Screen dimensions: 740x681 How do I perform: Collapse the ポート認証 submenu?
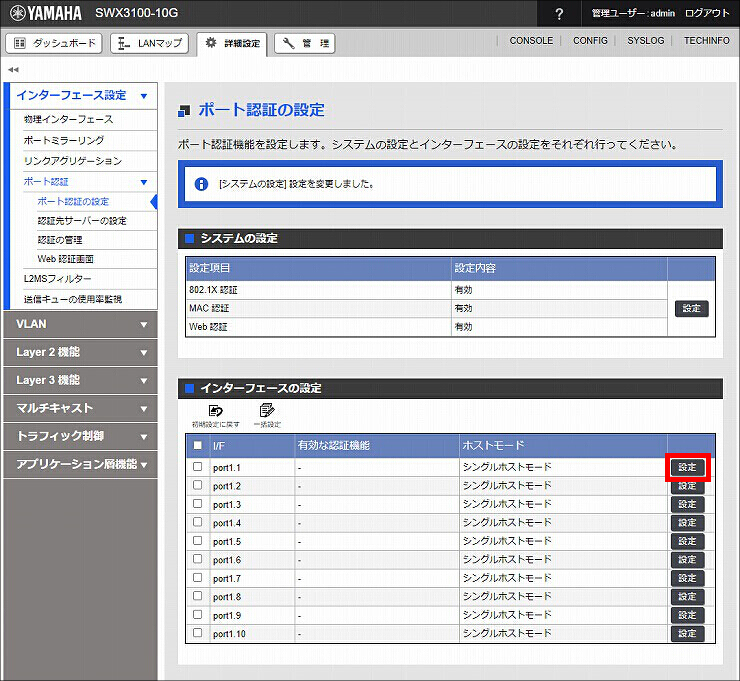(x=90, y=182)
